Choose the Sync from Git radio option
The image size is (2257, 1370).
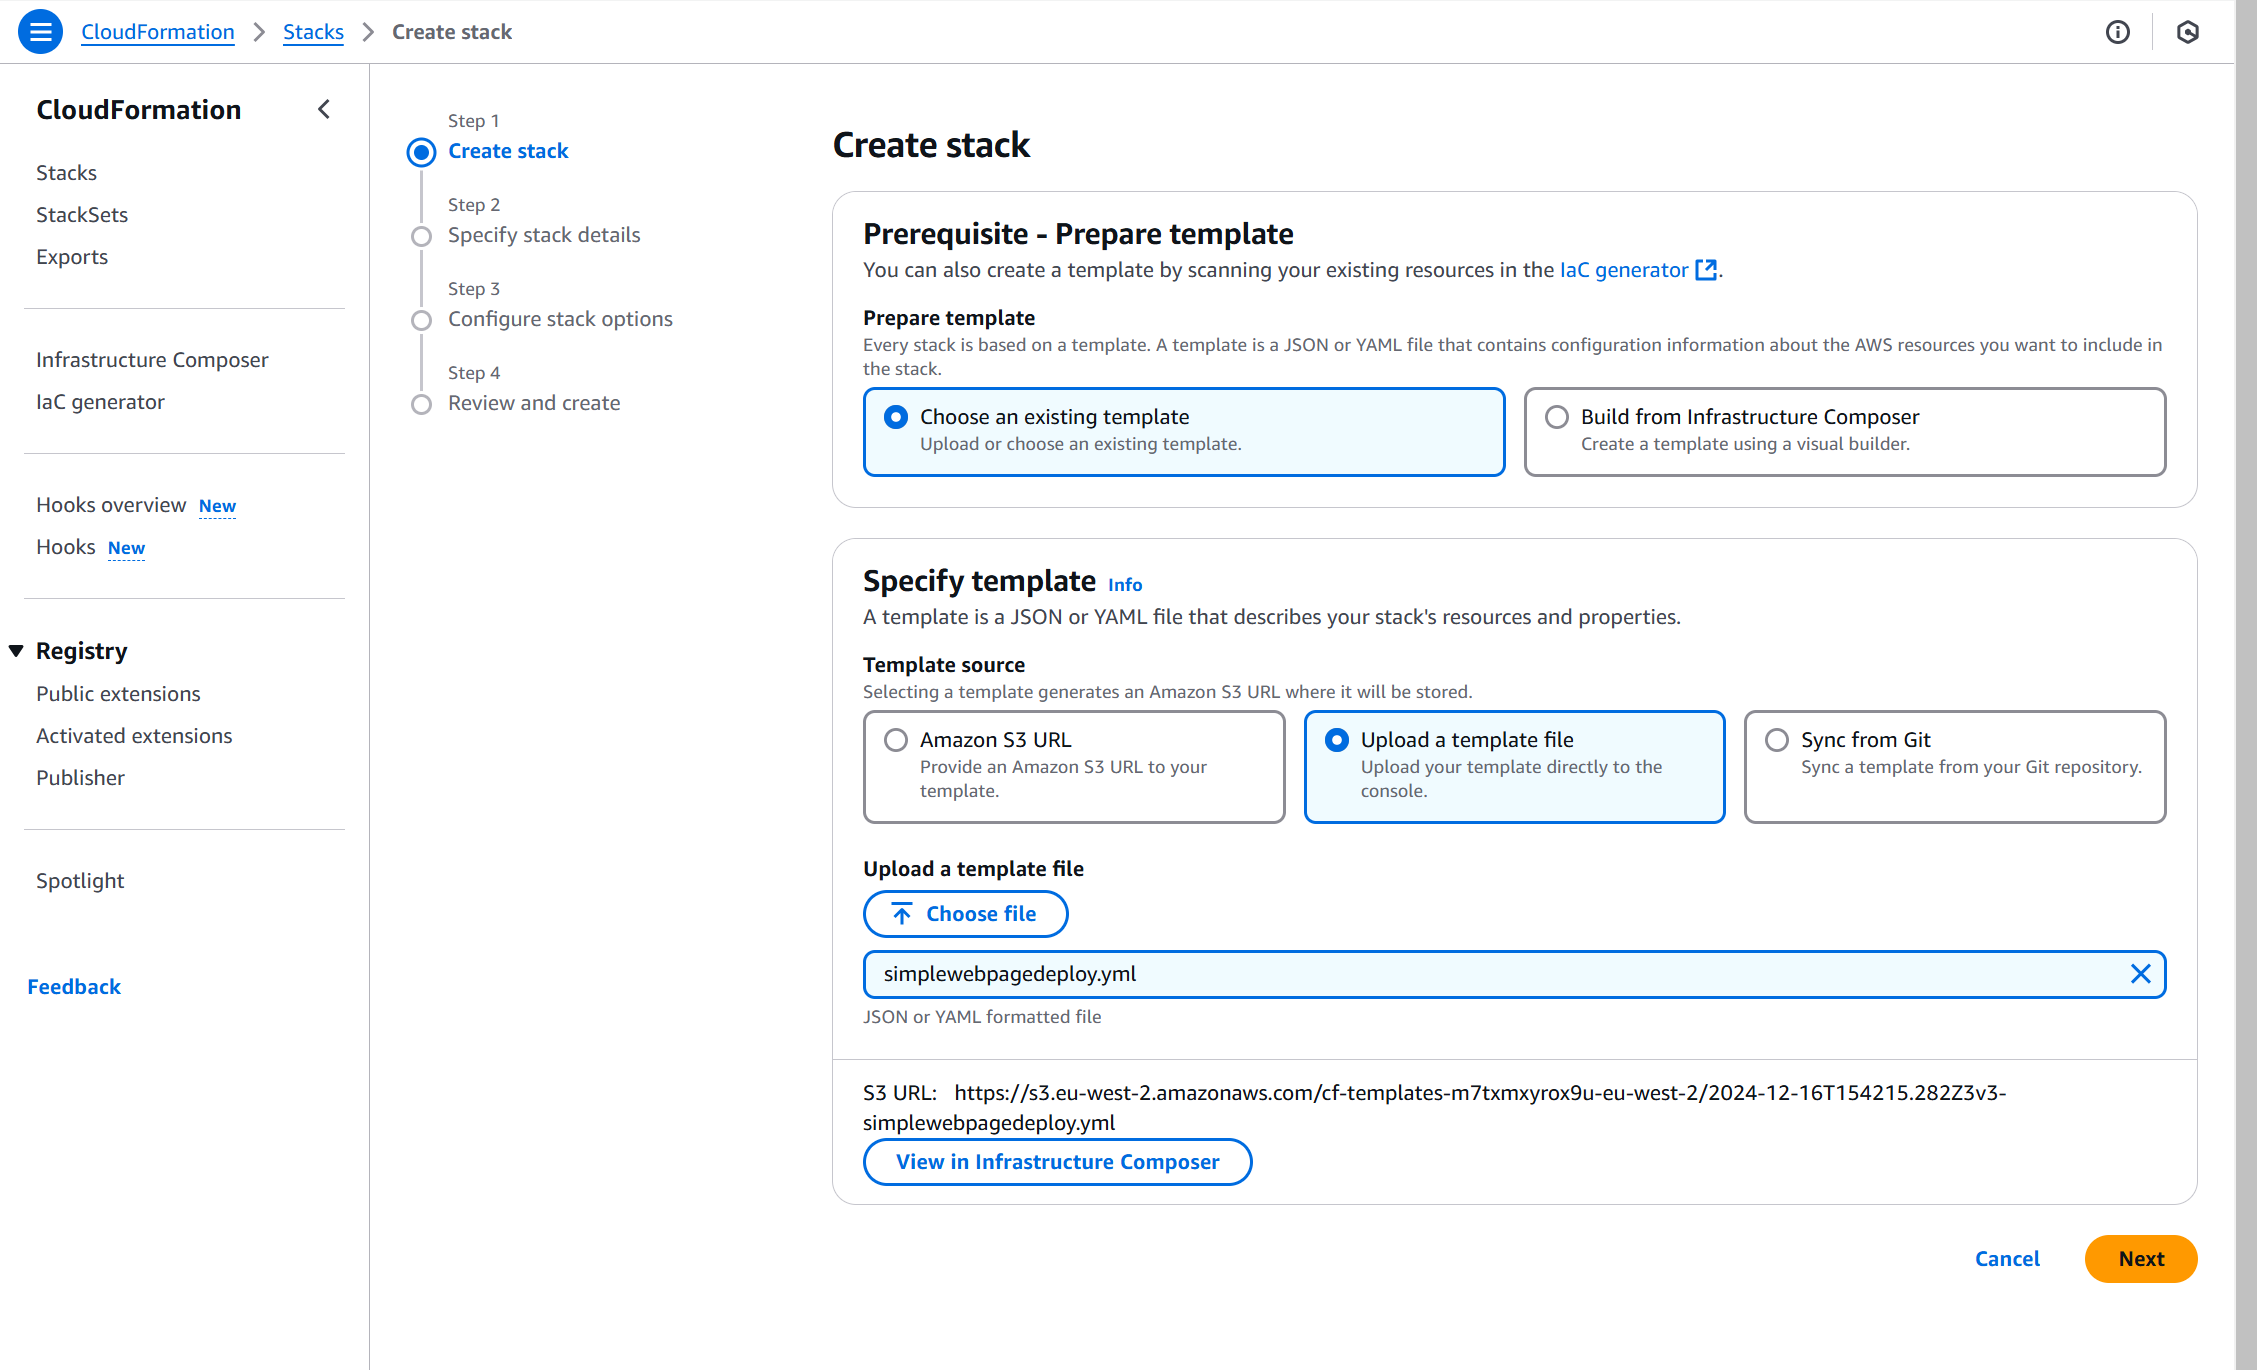pos(1777,740)
